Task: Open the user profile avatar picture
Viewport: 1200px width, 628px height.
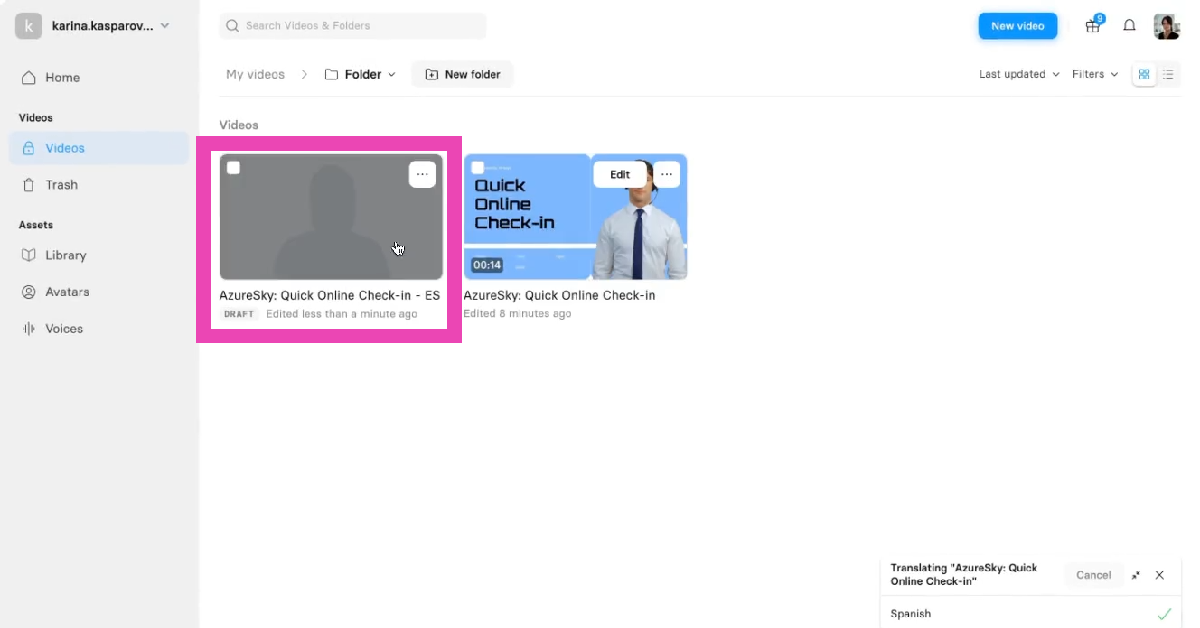Action: [1167, 26]
